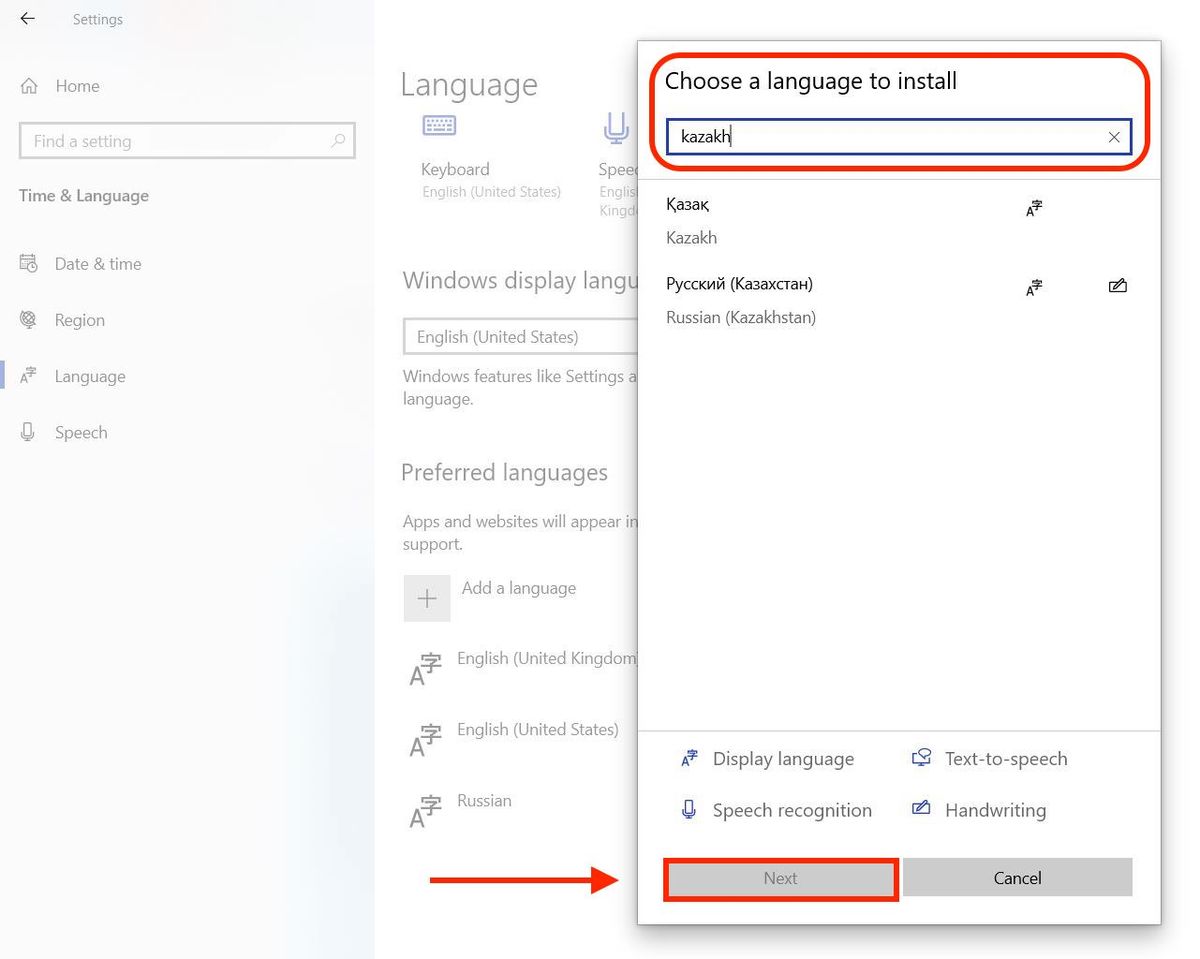Click the Speech recognition microphone legend icon
This screenshot has width=1200, height=959.
point(688,810)
